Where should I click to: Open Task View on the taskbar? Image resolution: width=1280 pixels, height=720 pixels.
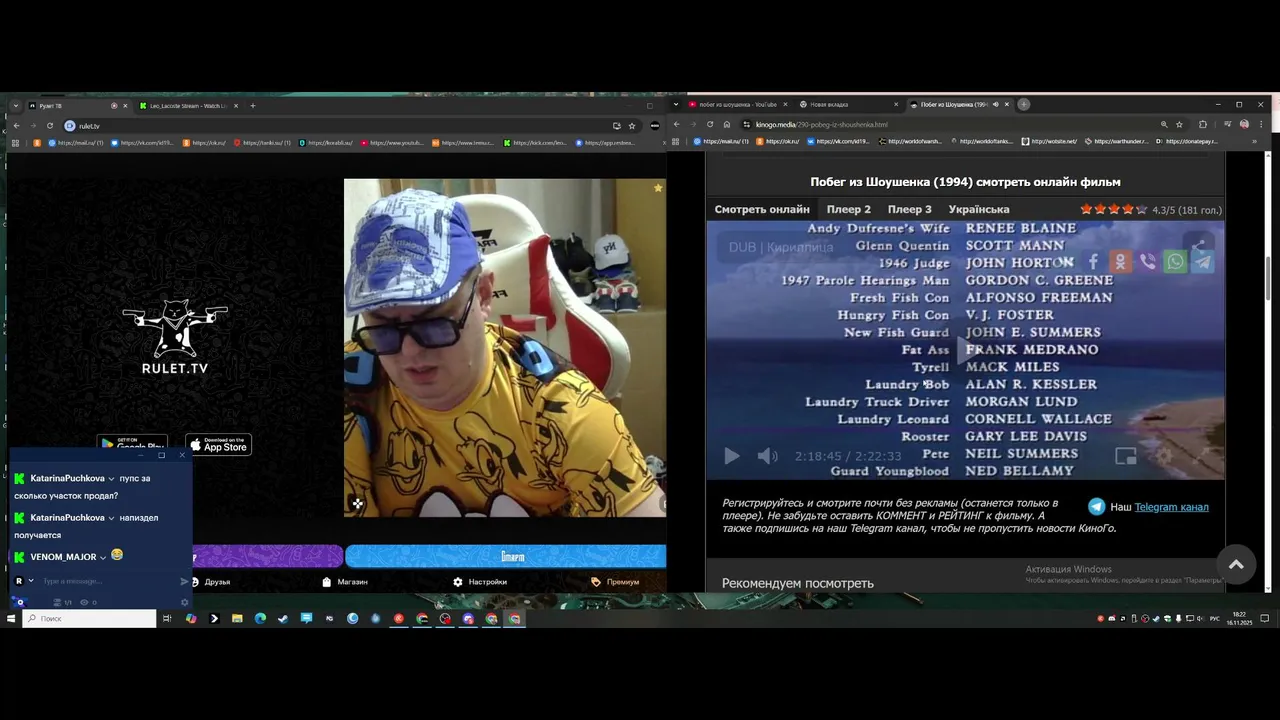[x=167, y=619]
